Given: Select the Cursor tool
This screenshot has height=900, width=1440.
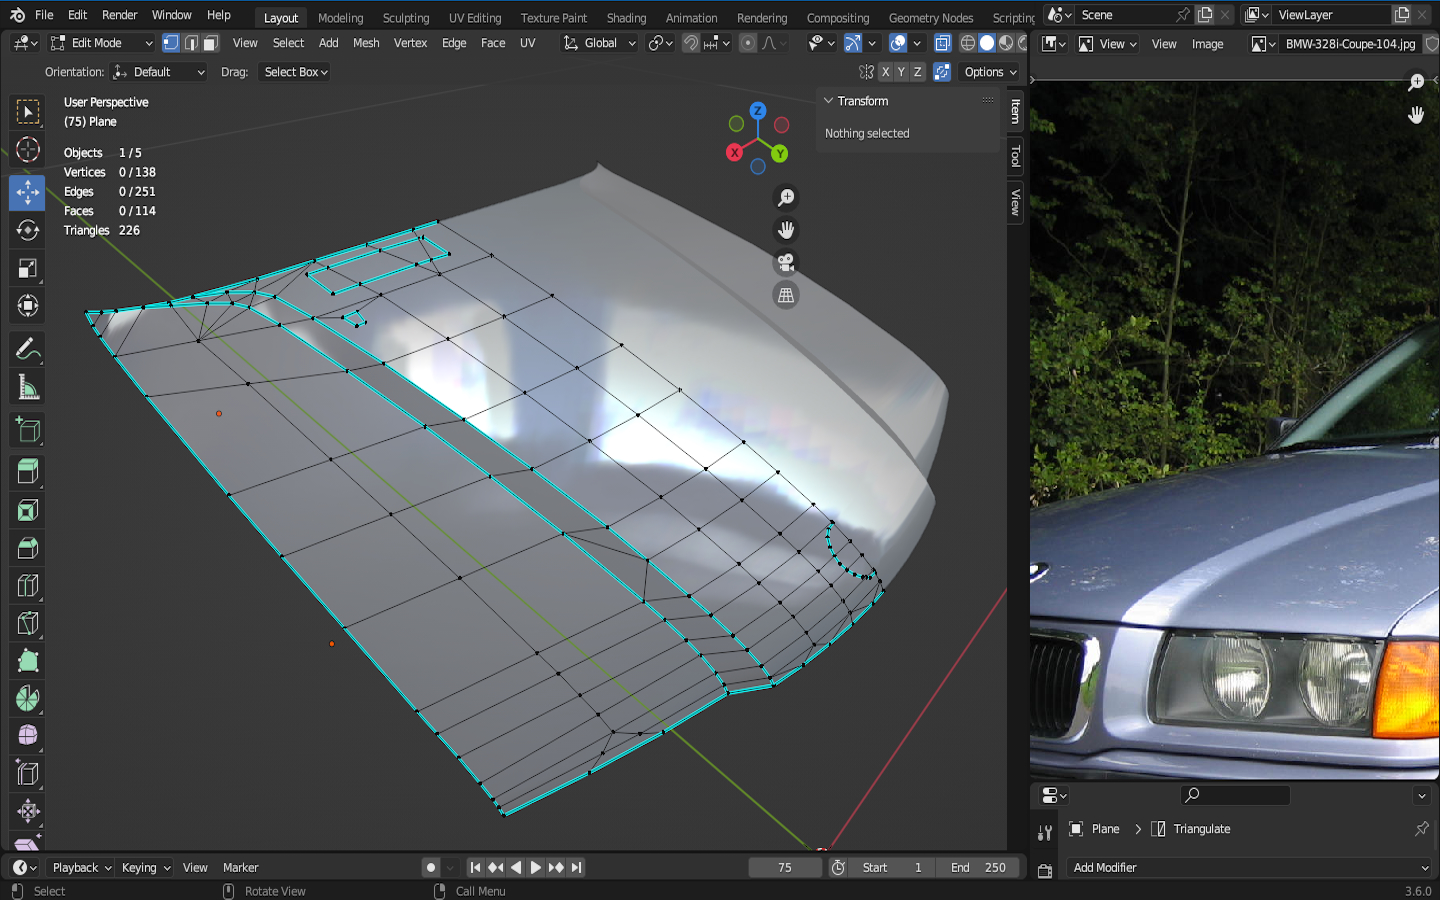Looking at the screenshot, I should pos(27,150).
